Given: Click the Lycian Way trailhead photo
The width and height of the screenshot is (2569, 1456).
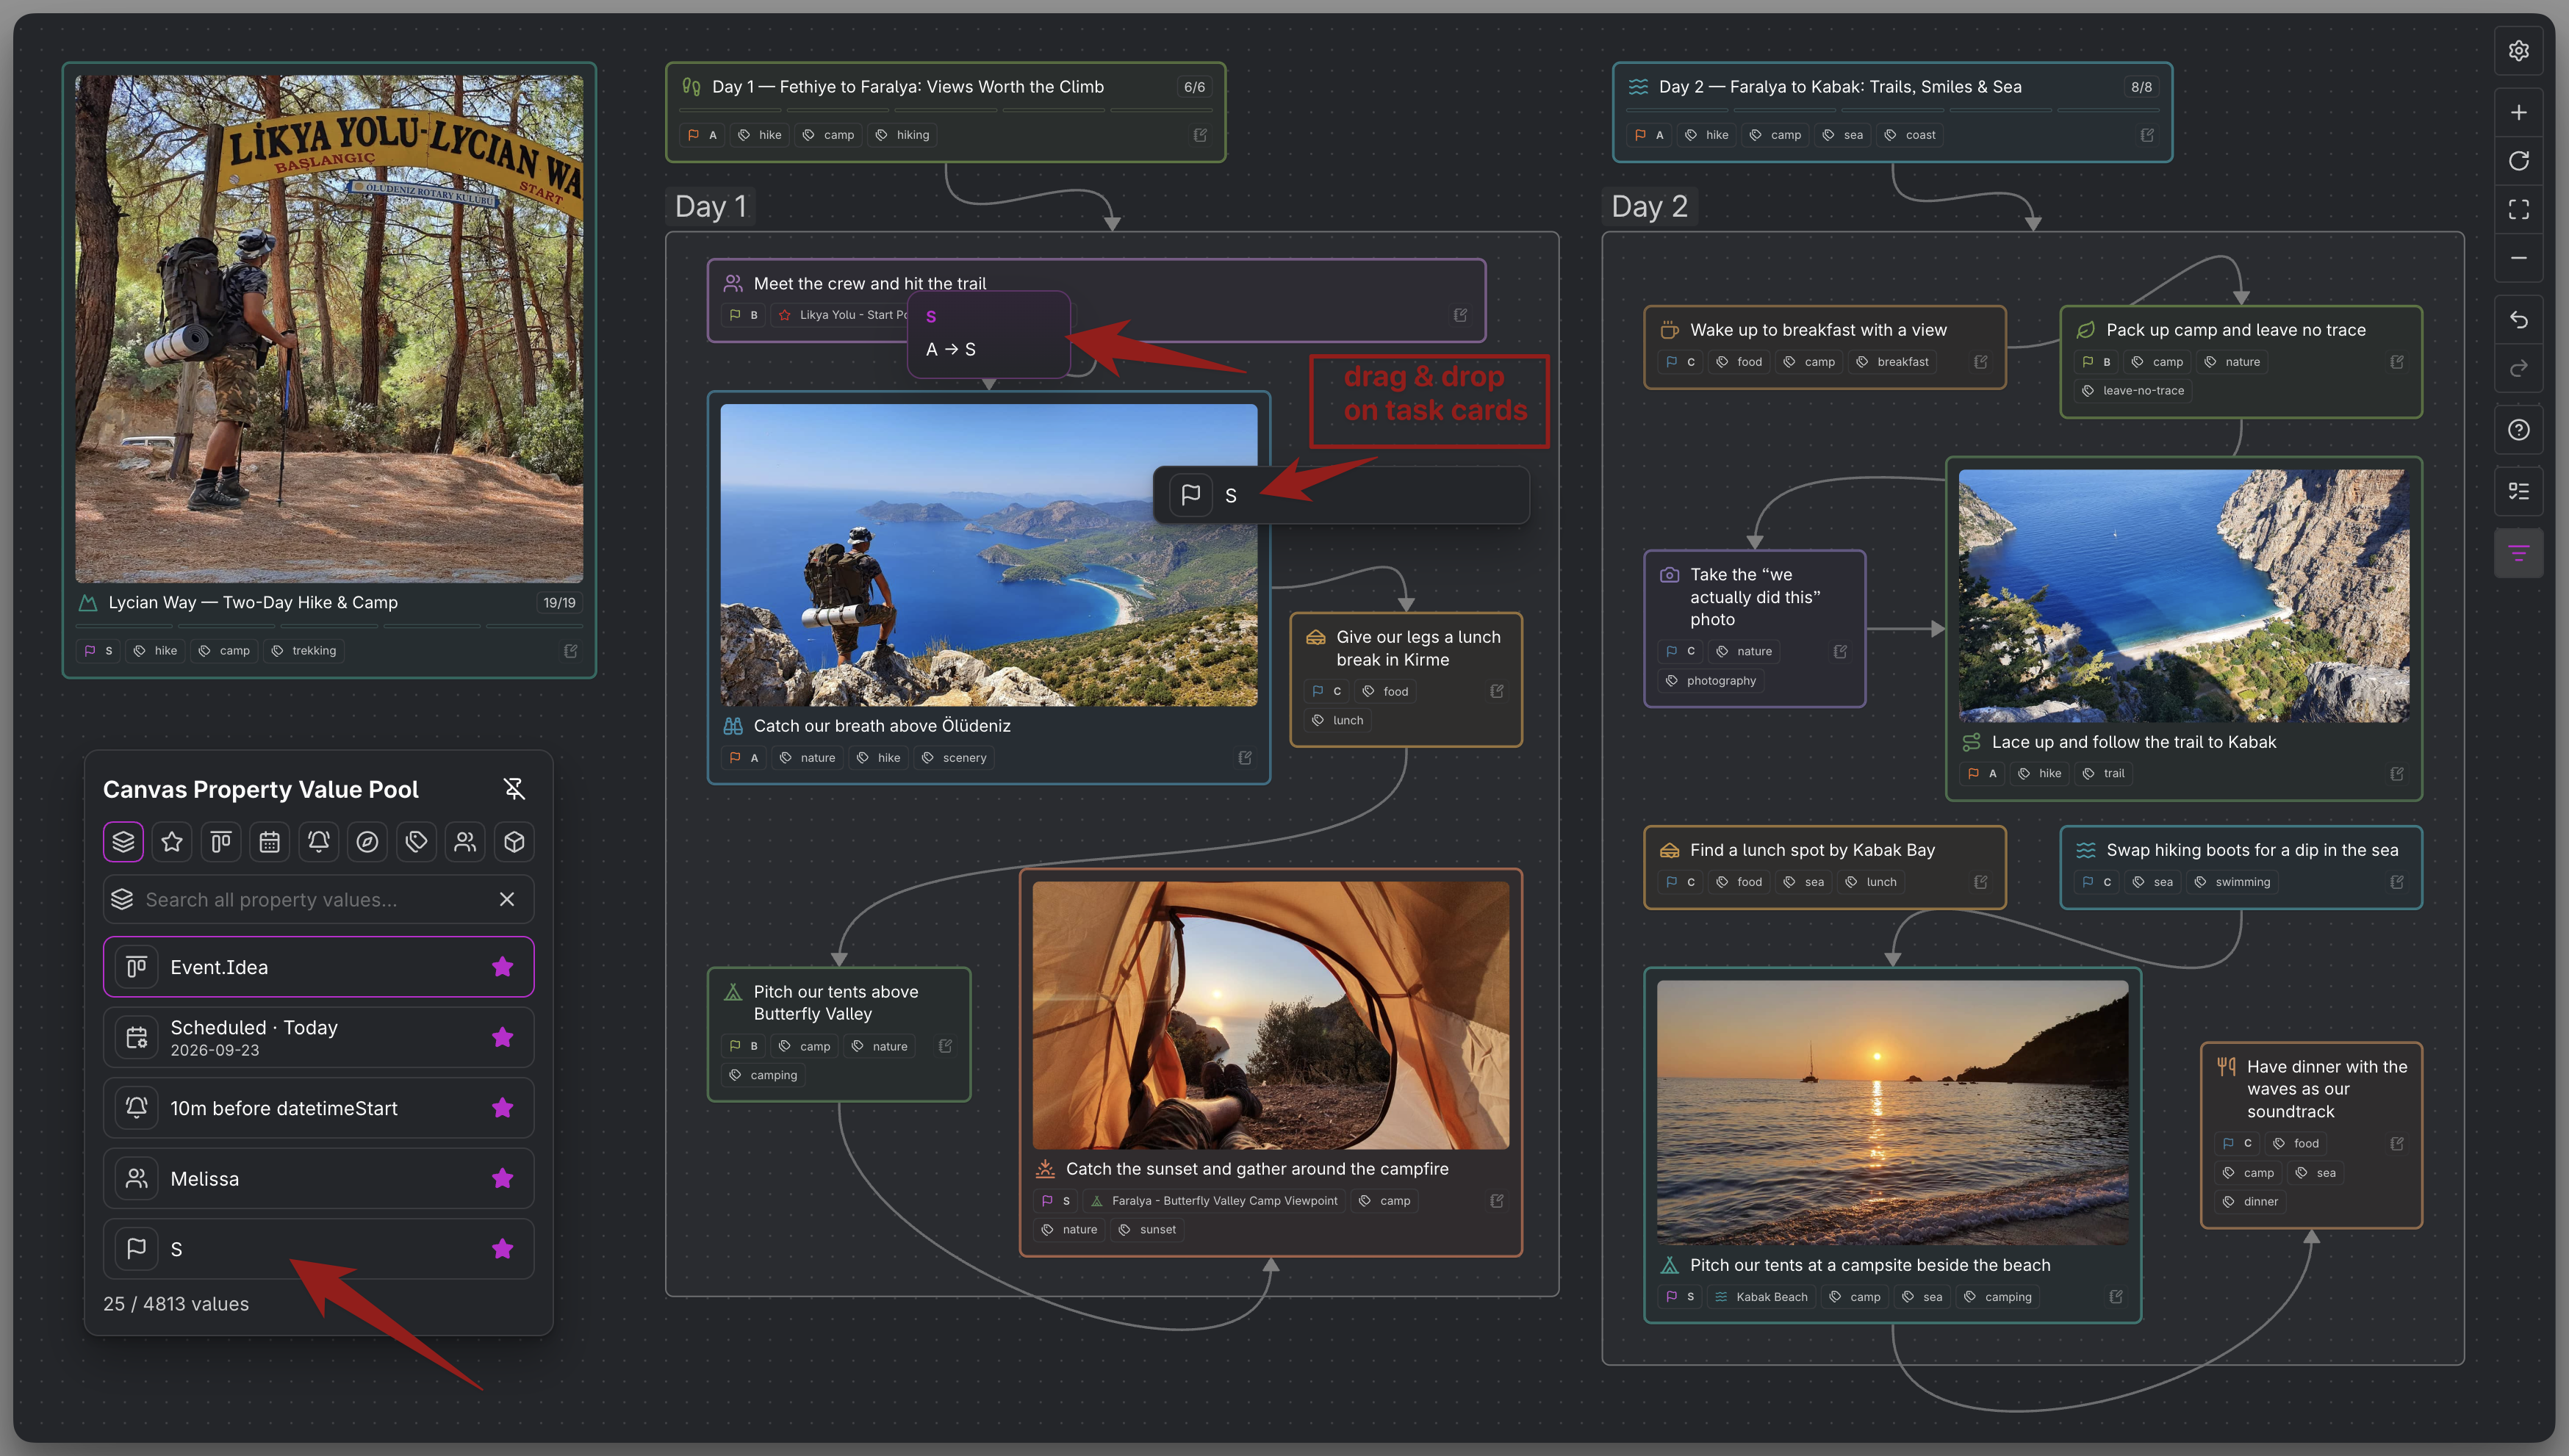Looking at the screenshot, I should pos(329,329).
